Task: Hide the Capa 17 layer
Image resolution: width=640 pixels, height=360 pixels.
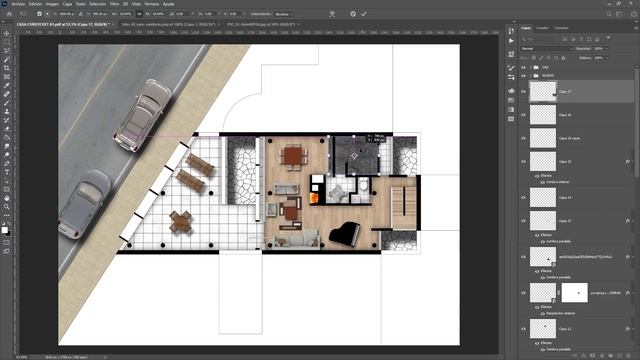Action: pos(524,91)
